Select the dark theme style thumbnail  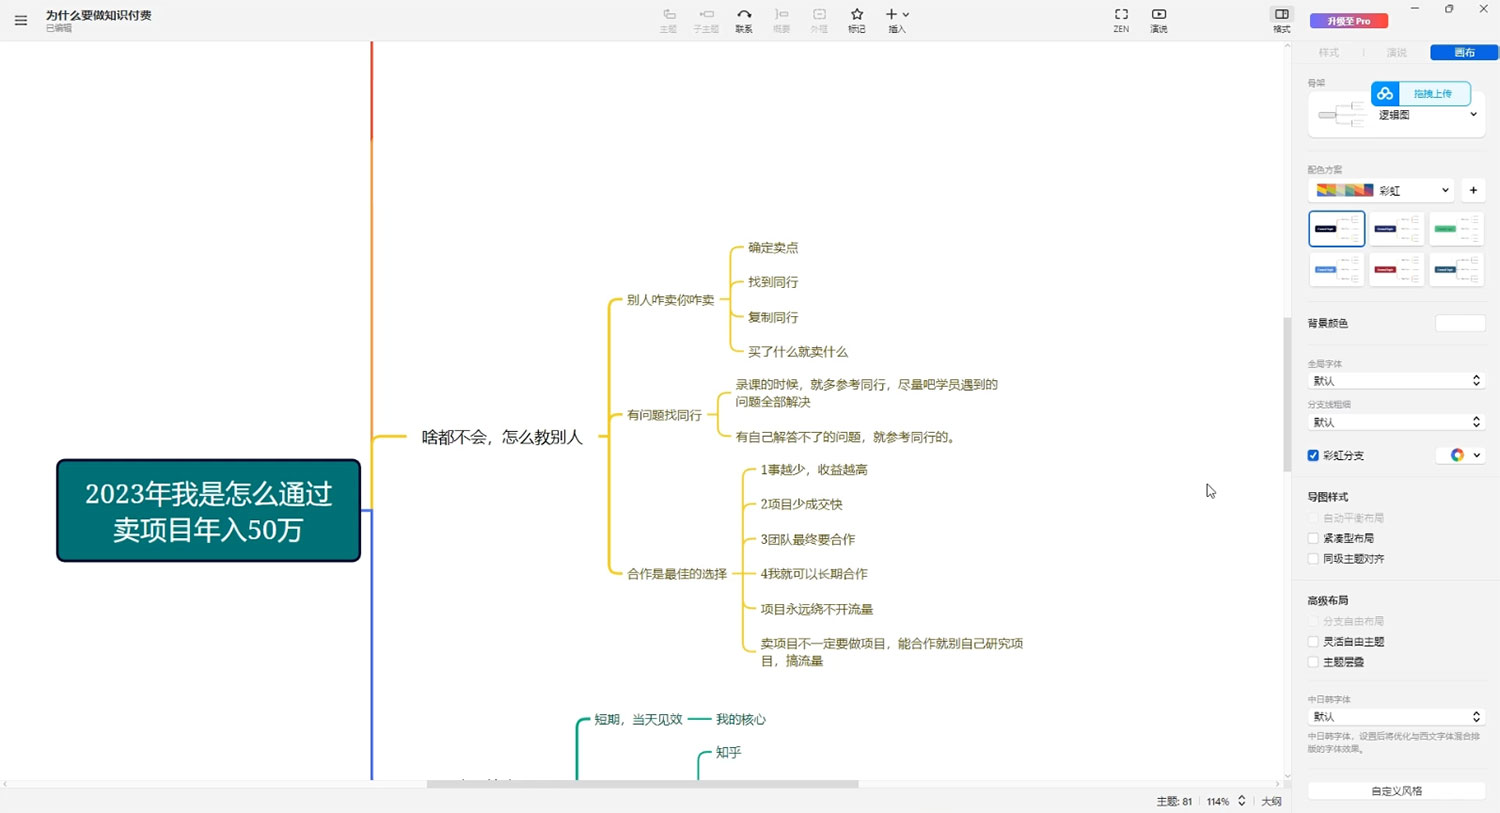pyautogui.click(x=1336, y=228)
